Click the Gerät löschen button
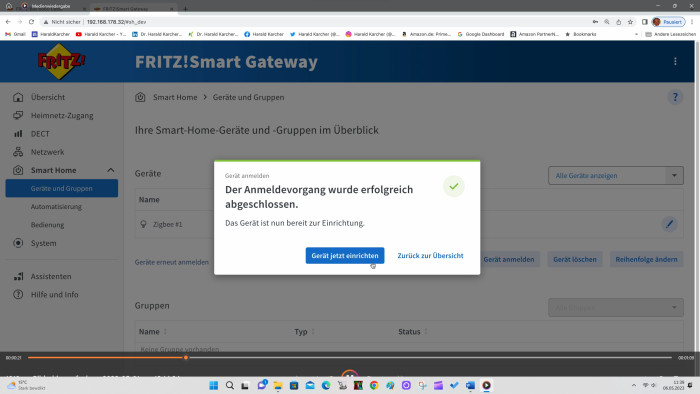 (x=575, y=259)
